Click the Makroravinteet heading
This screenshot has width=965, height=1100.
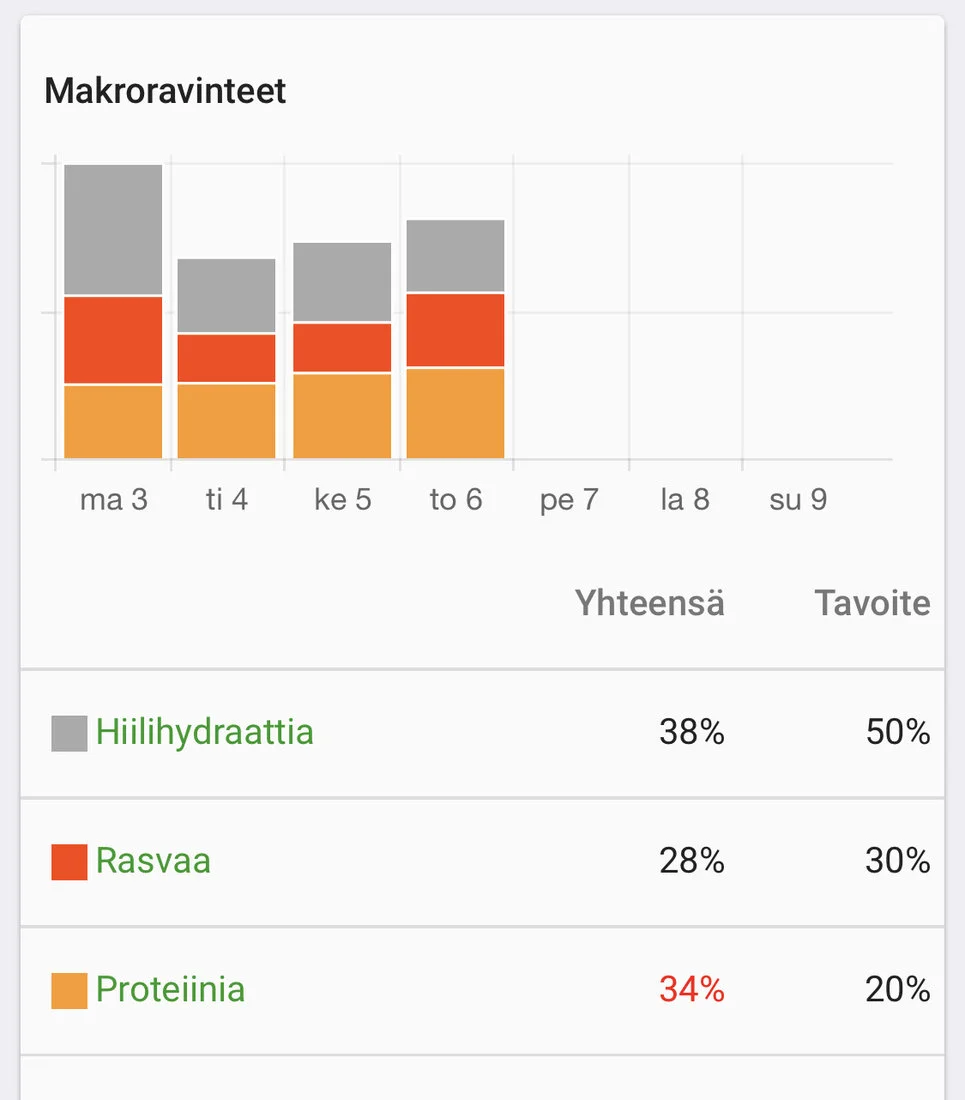(165, 91)
